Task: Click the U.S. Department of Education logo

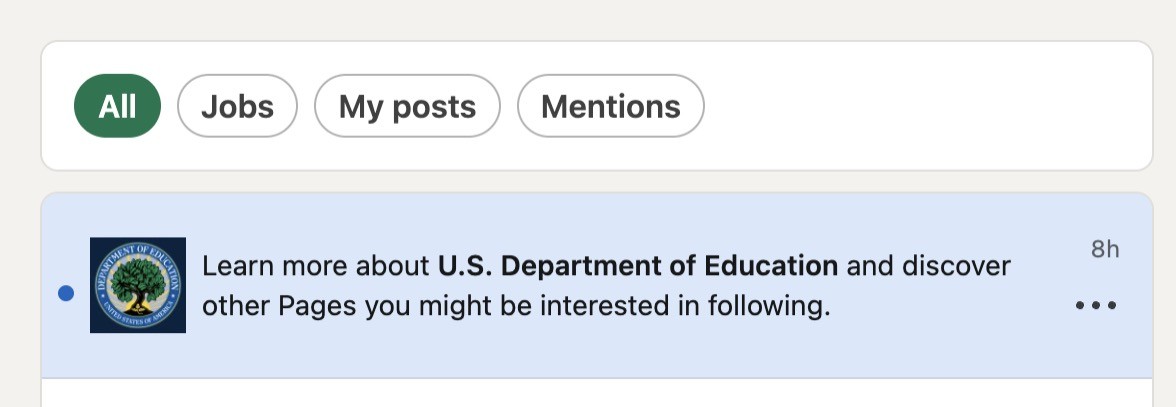Action: click(138, 285)
